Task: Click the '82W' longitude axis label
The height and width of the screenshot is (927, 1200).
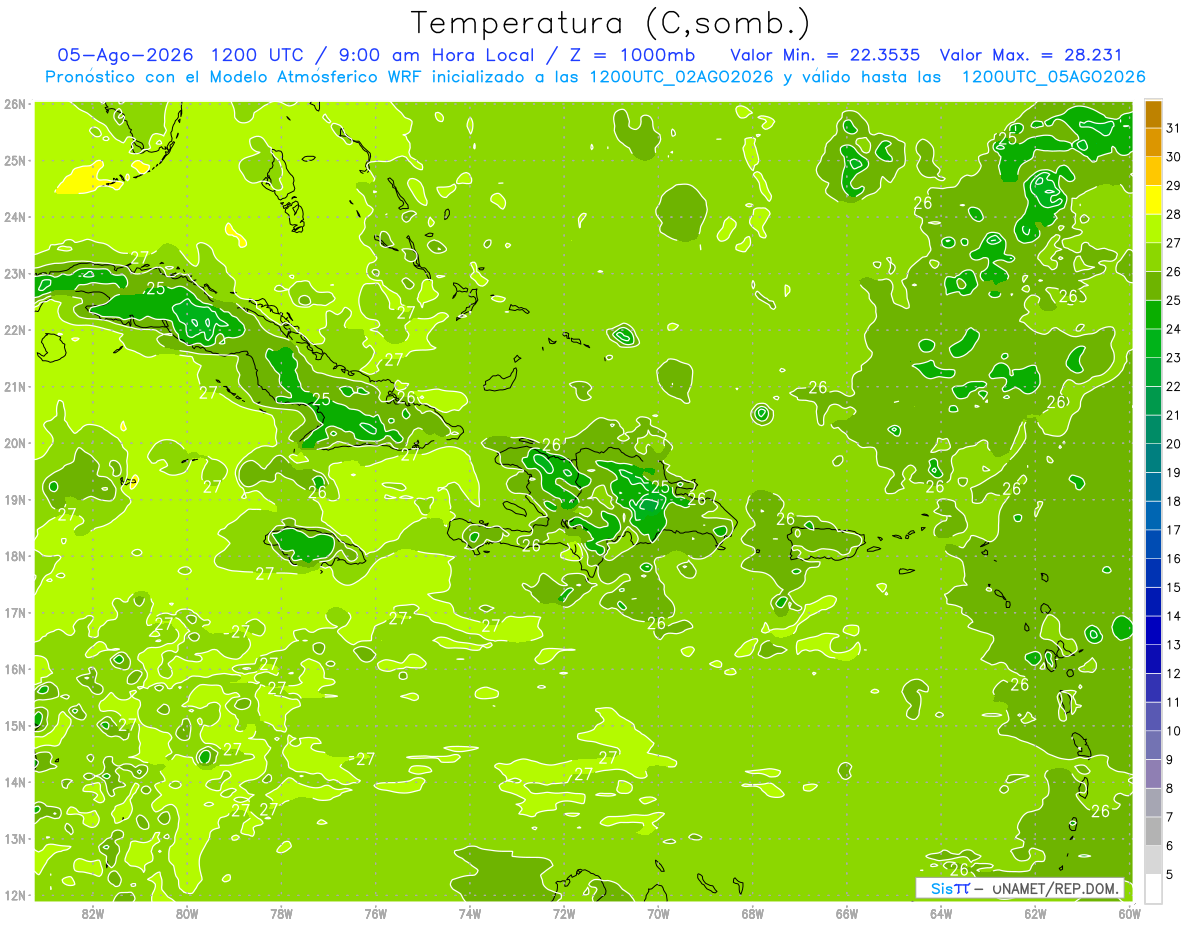Action: (x=93, y=912)
